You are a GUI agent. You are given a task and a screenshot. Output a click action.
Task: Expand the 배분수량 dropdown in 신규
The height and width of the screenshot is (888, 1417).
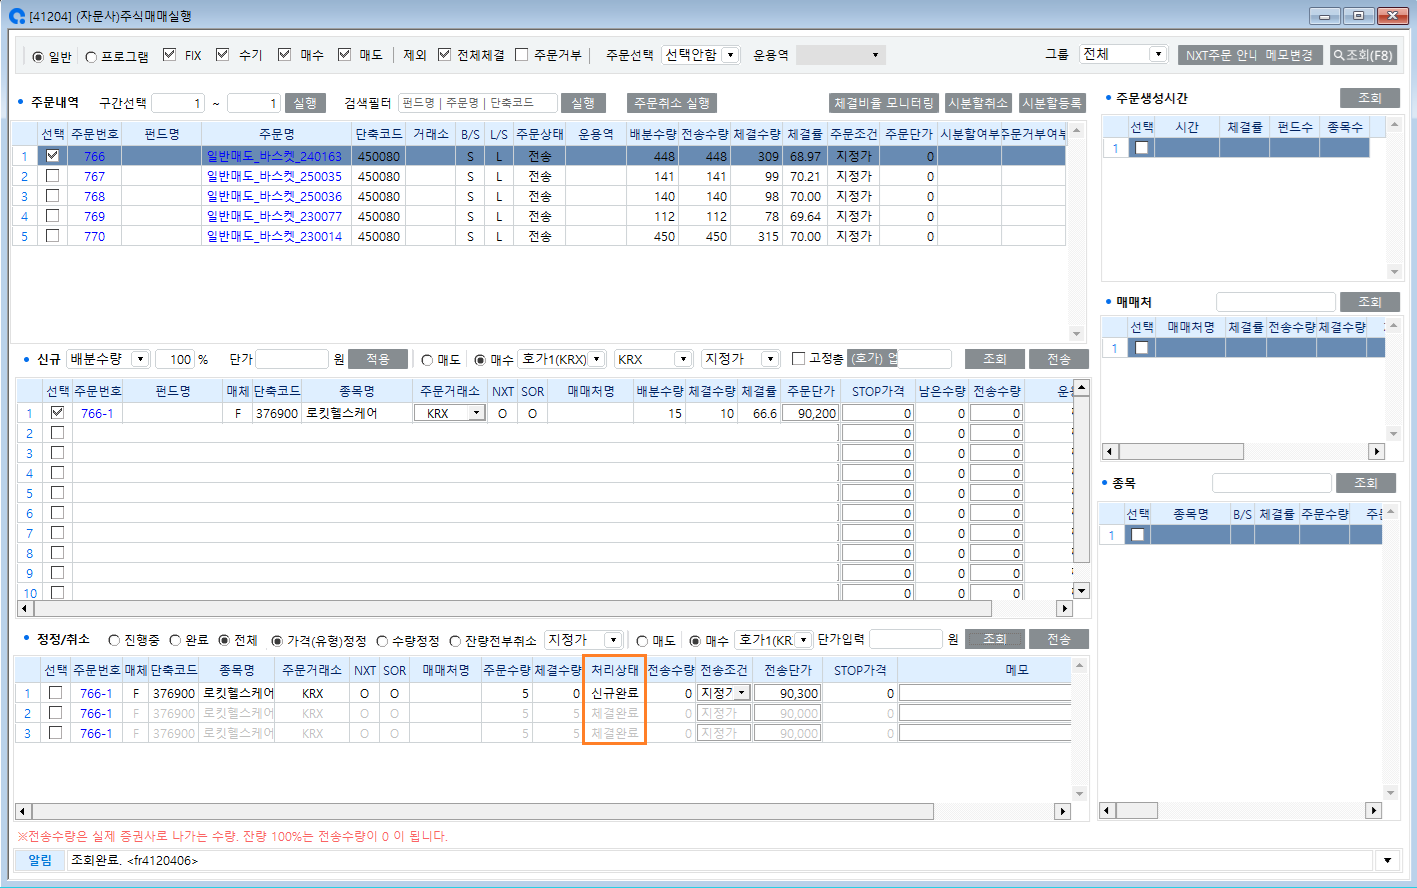[139, 359]
